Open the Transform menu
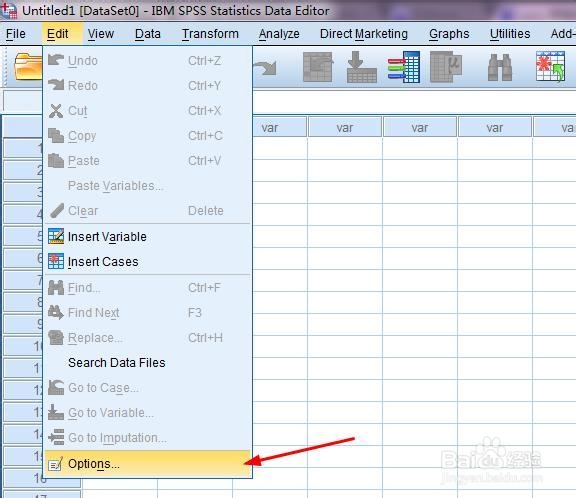The height and width of the screenshot is (498, 576). pyautogui.click(x=210, y=34)
